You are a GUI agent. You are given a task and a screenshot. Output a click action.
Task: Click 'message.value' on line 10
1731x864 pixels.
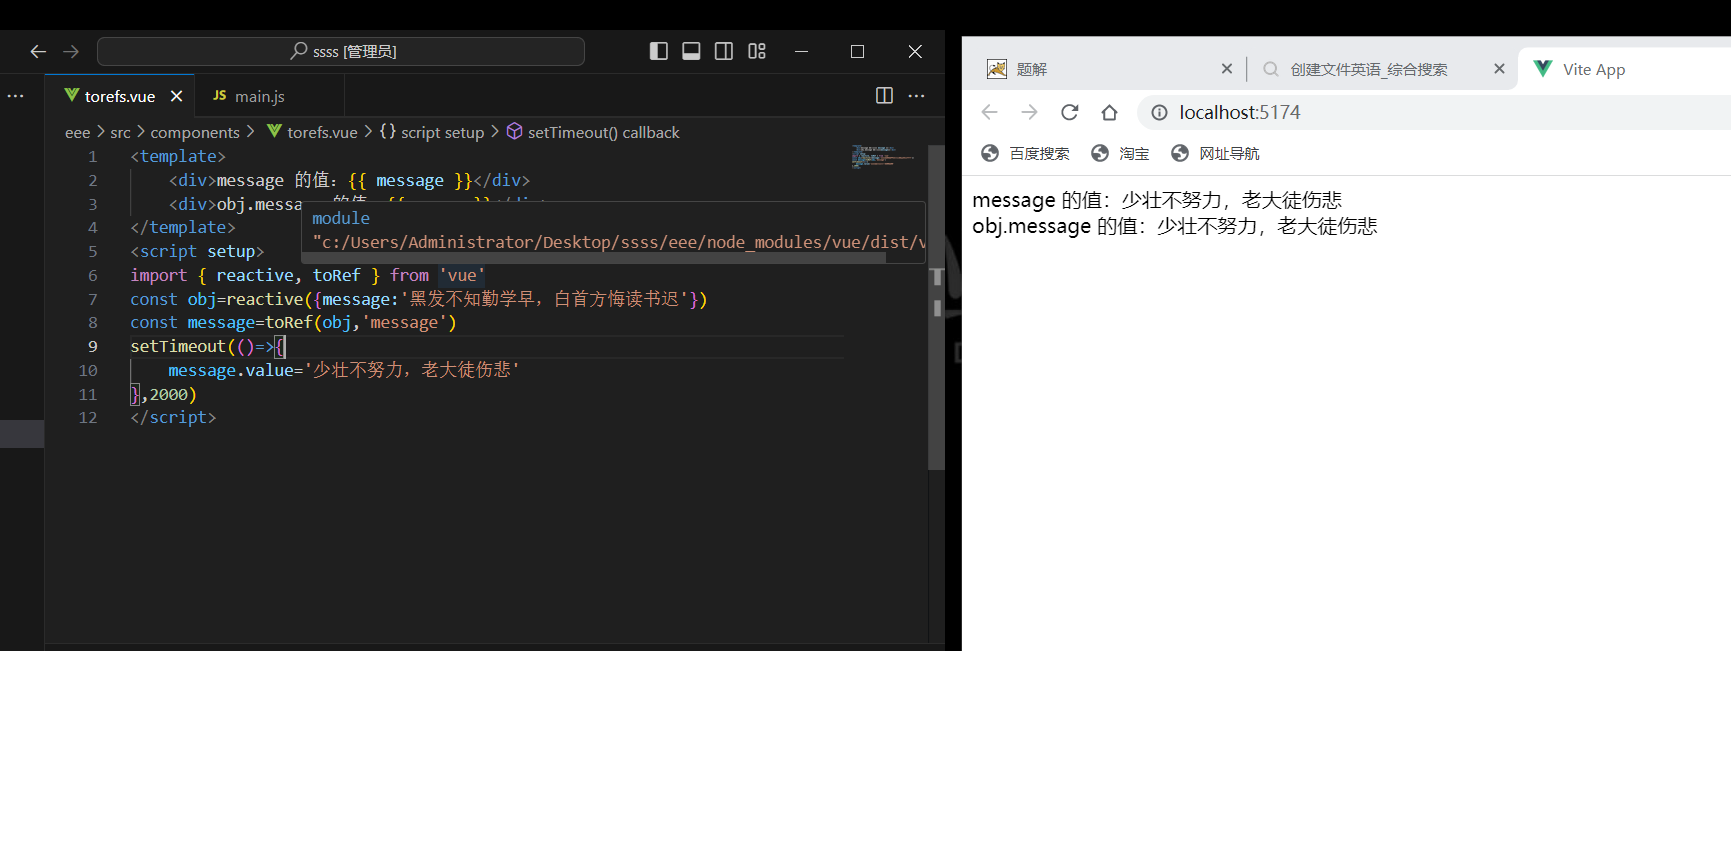231,370
